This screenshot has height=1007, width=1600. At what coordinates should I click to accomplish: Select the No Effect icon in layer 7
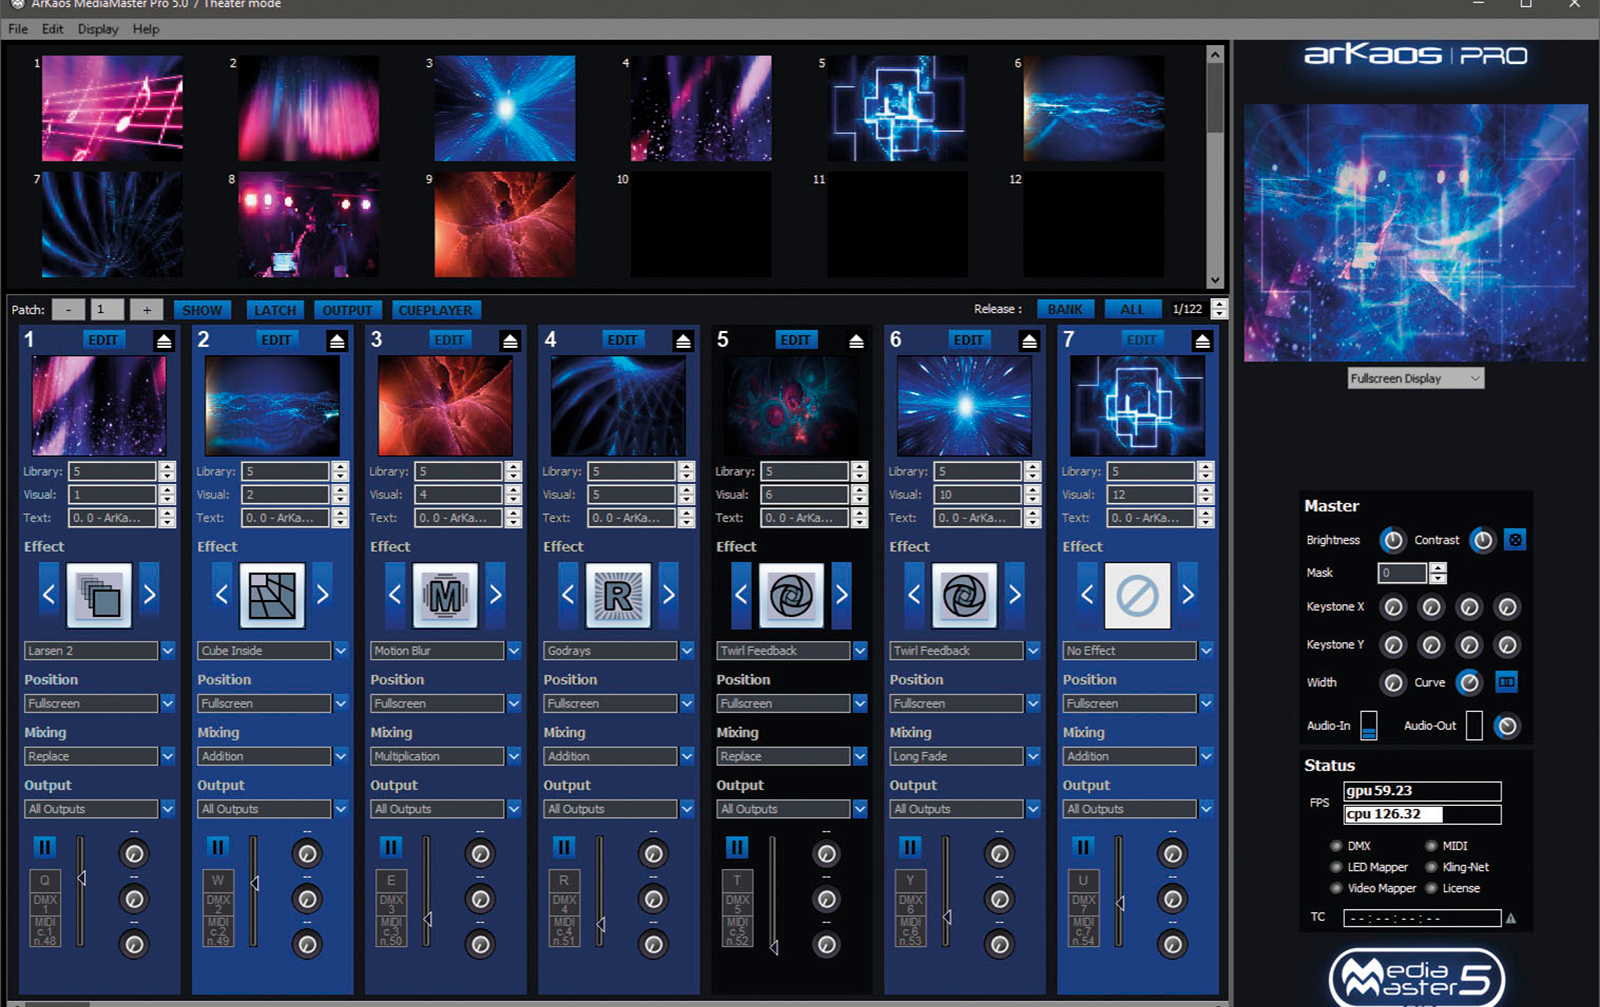point(1137,595)
